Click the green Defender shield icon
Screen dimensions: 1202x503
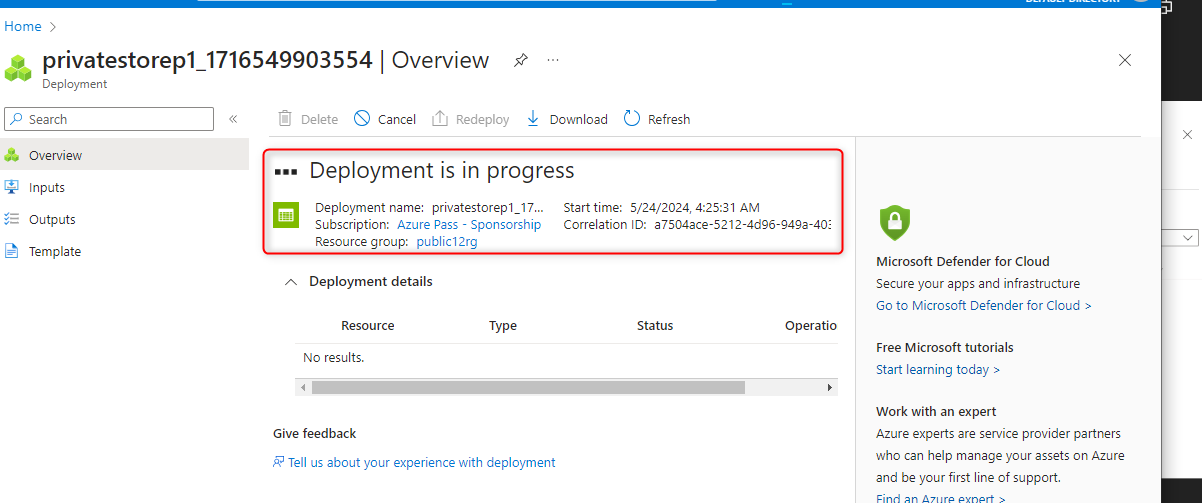coord(893,220)
